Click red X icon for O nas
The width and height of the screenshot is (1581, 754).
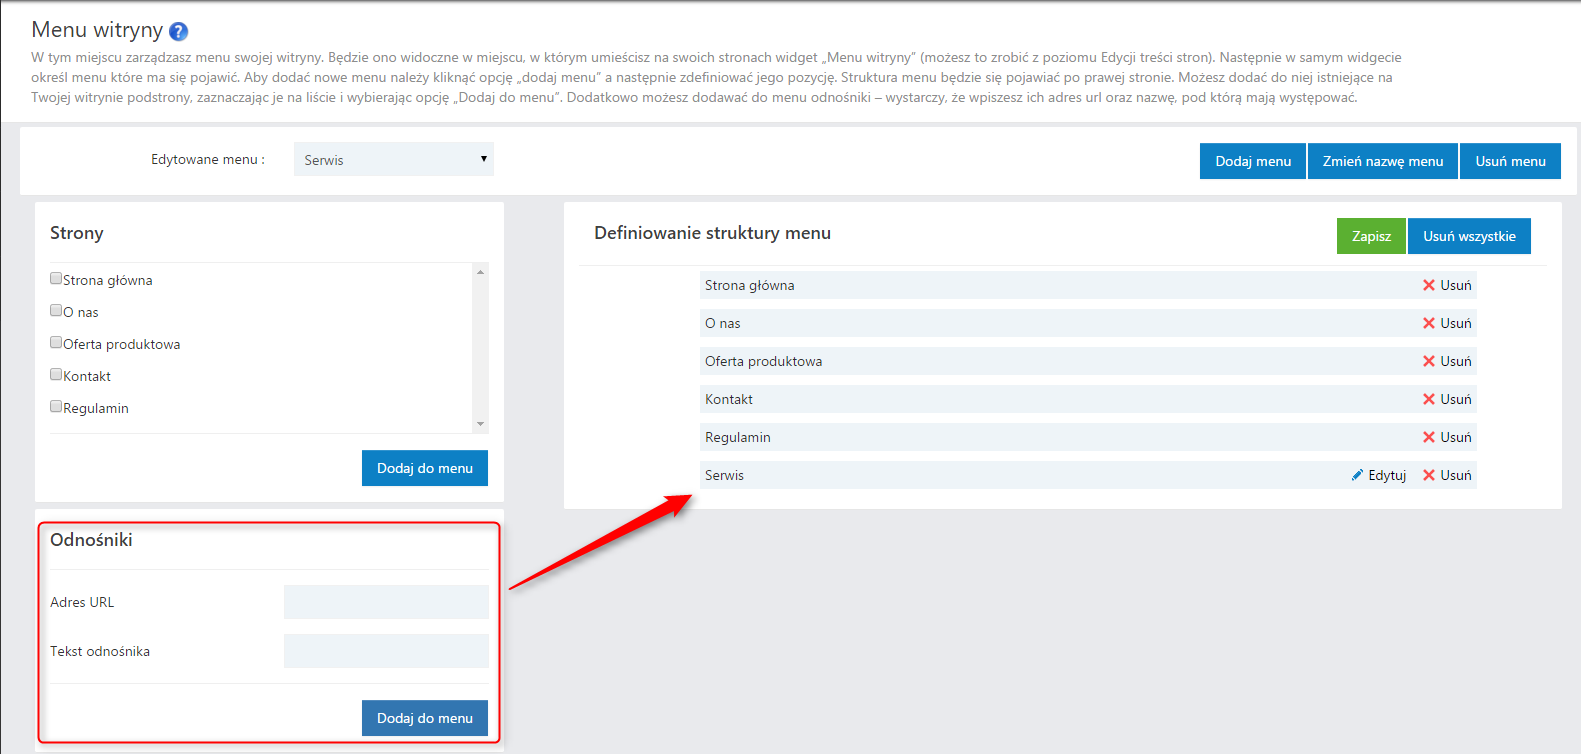point(1429,323)
